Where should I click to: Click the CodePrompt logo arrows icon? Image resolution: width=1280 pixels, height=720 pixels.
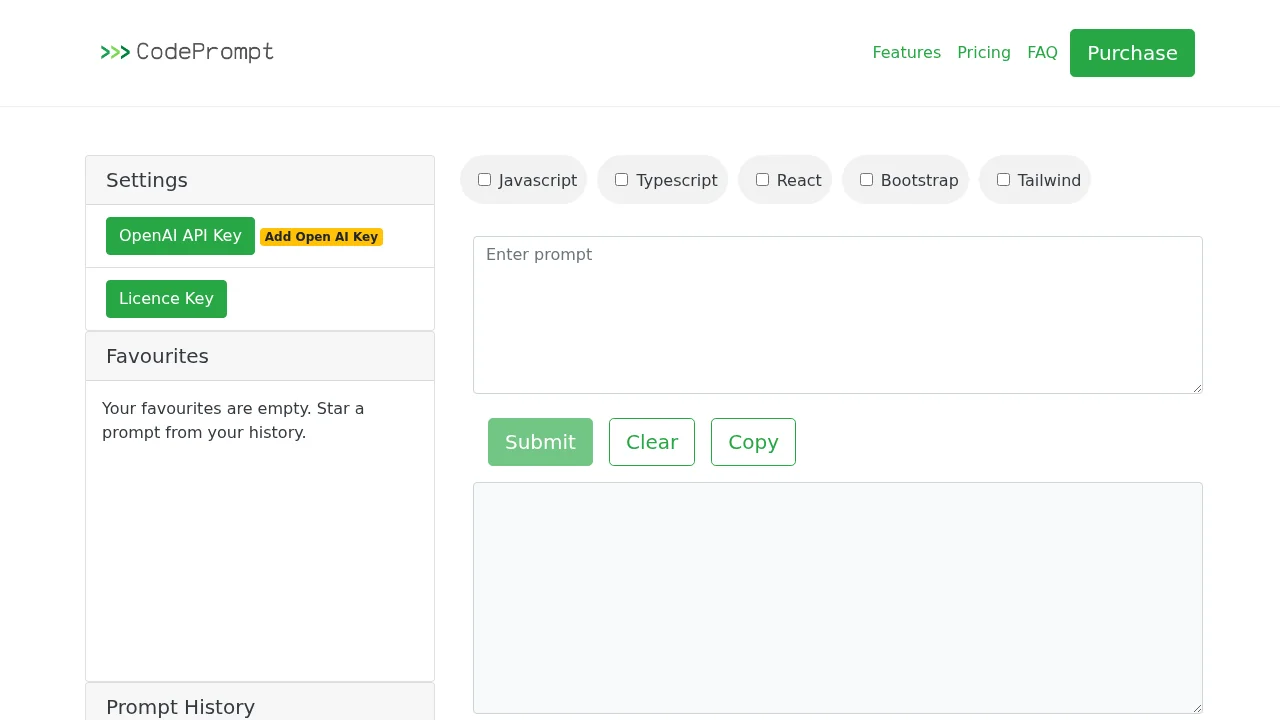point(115,53)
